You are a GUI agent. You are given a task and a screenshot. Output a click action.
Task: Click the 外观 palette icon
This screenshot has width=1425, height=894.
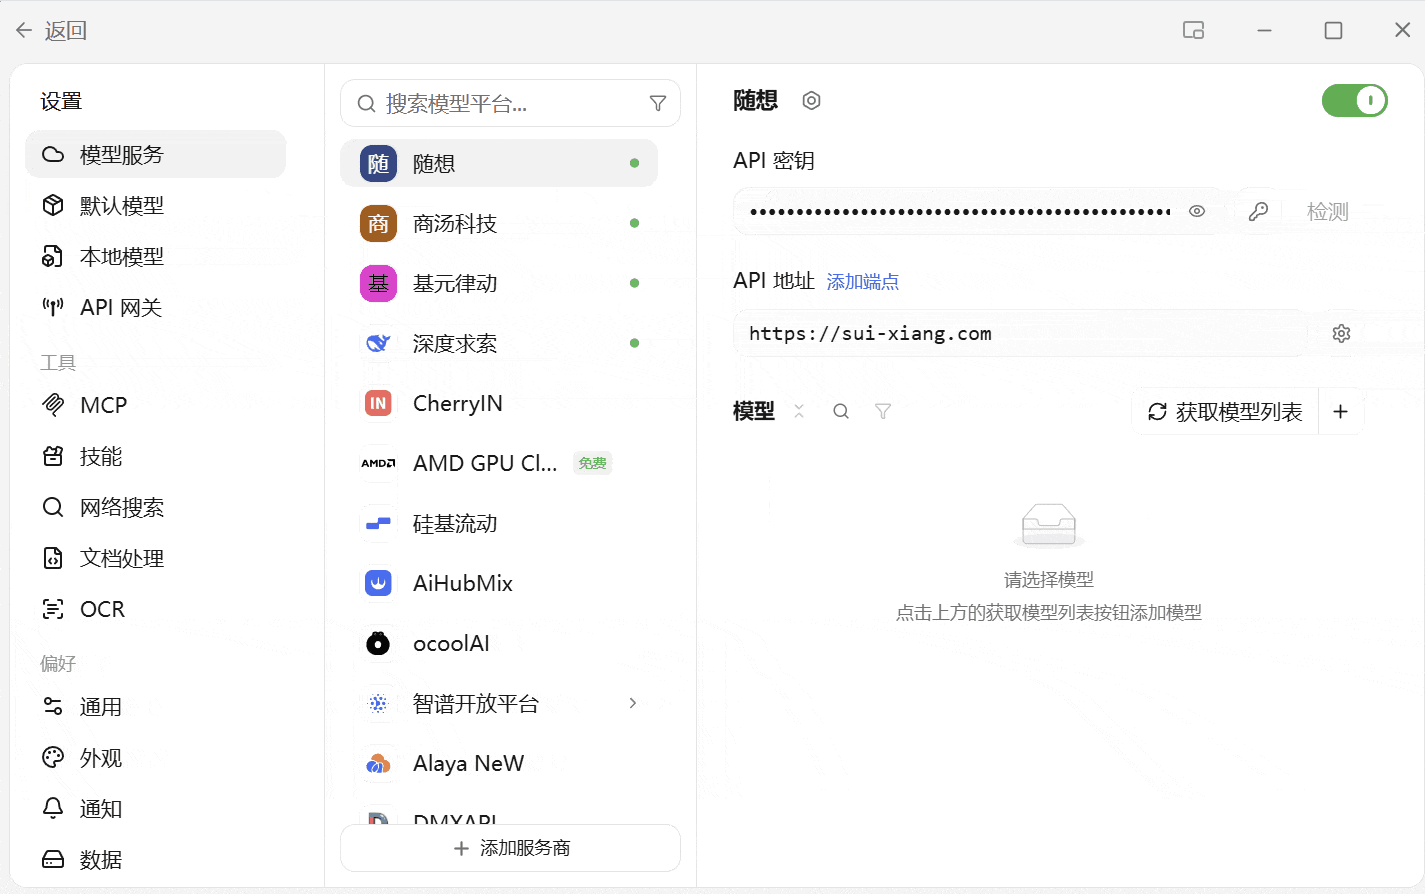pyautogui.click(x=53, y=757)
